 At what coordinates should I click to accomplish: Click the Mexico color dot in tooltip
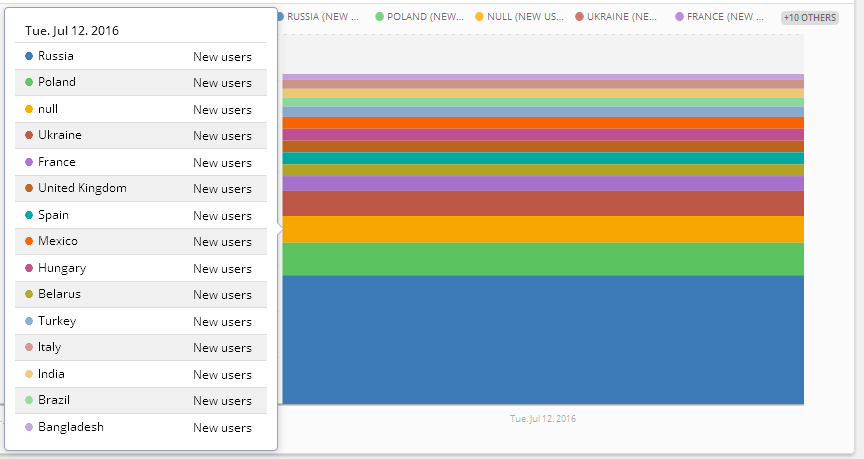click(x=29, y=241)
